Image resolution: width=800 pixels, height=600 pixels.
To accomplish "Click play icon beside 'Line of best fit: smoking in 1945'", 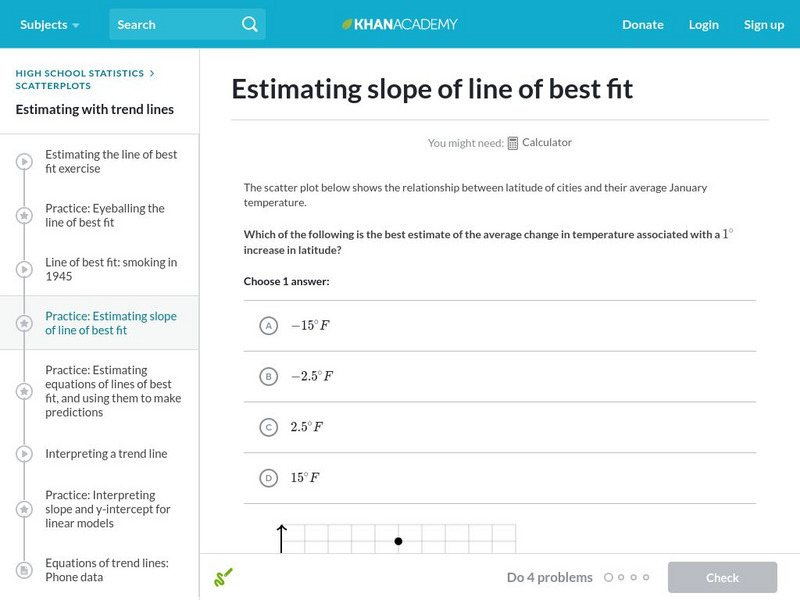I will 24,269.
